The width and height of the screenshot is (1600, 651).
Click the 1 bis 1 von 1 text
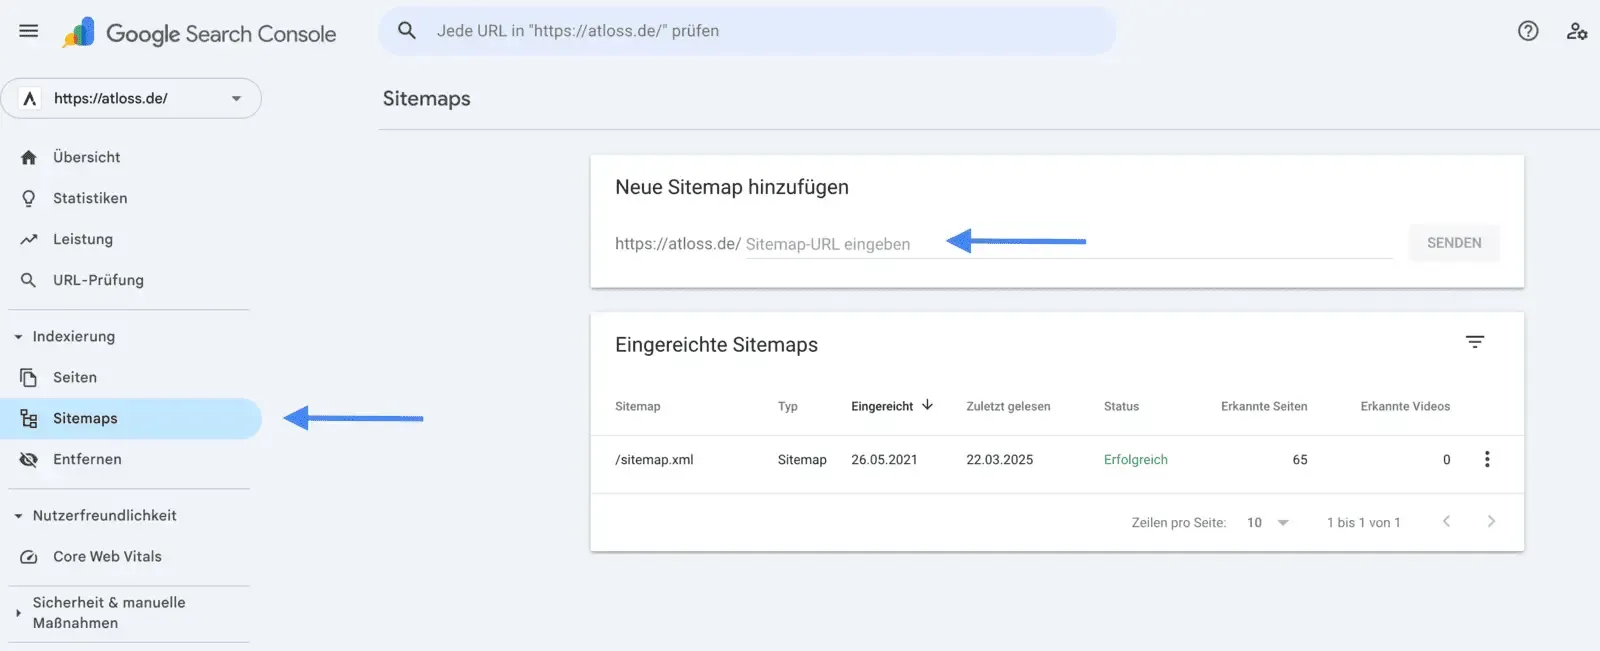[1364, 523]
